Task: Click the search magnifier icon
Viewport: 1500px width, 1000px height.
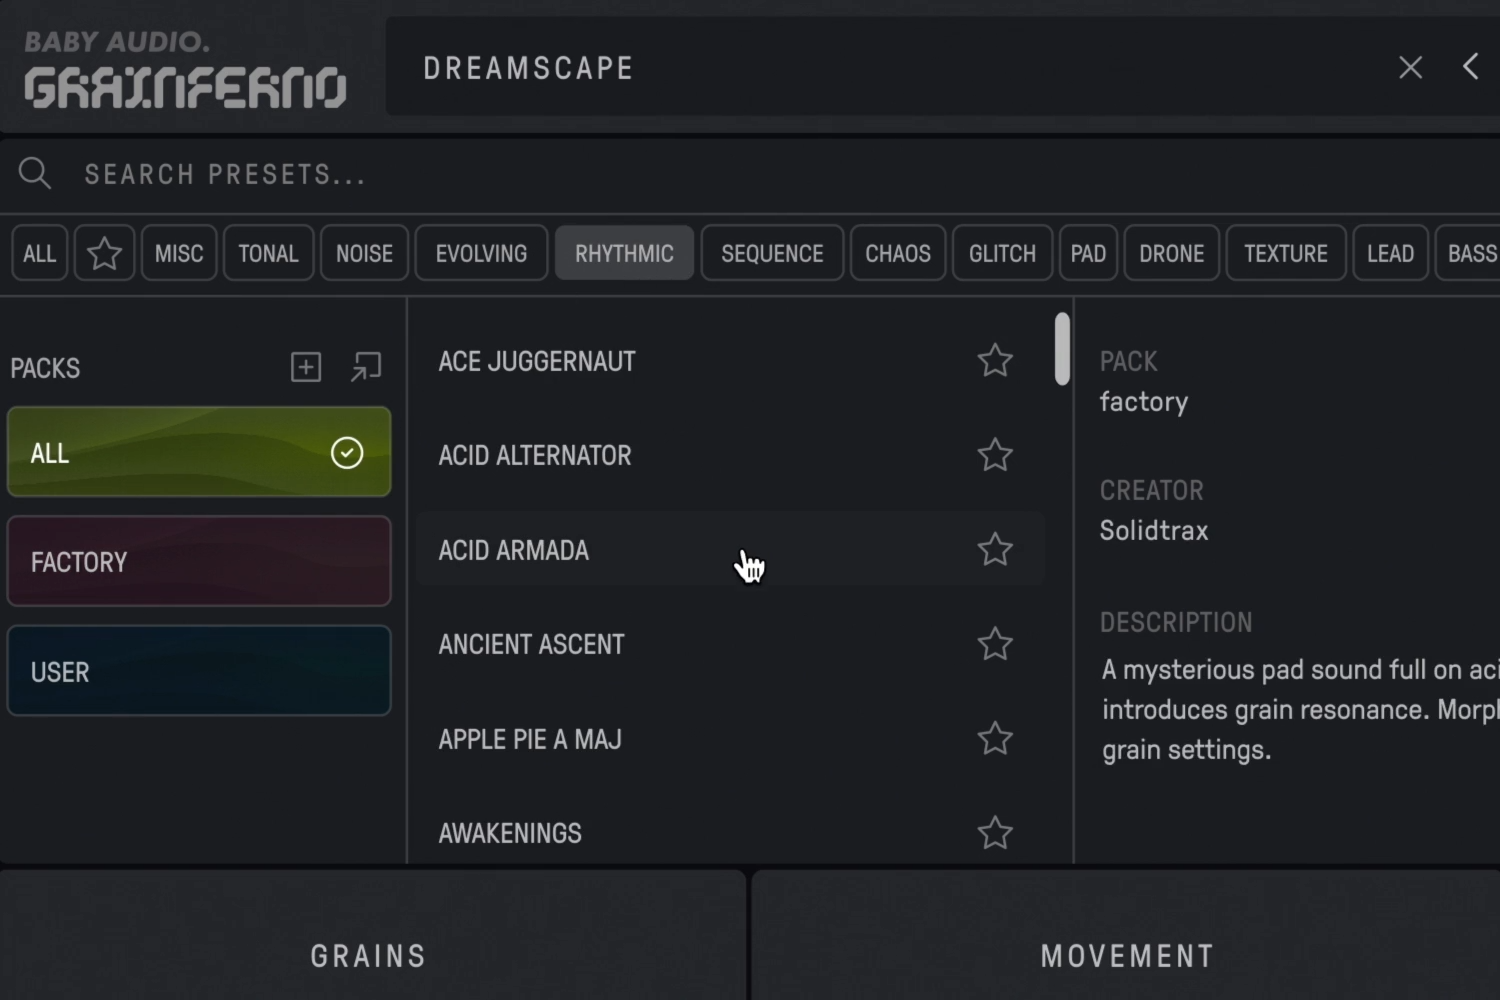Action: (x=35, y=173)
